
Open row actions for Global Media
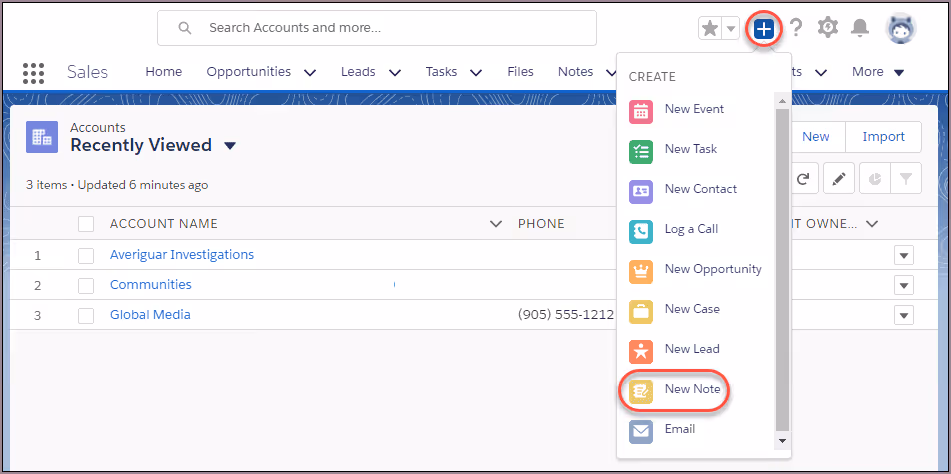click(904, 315)
